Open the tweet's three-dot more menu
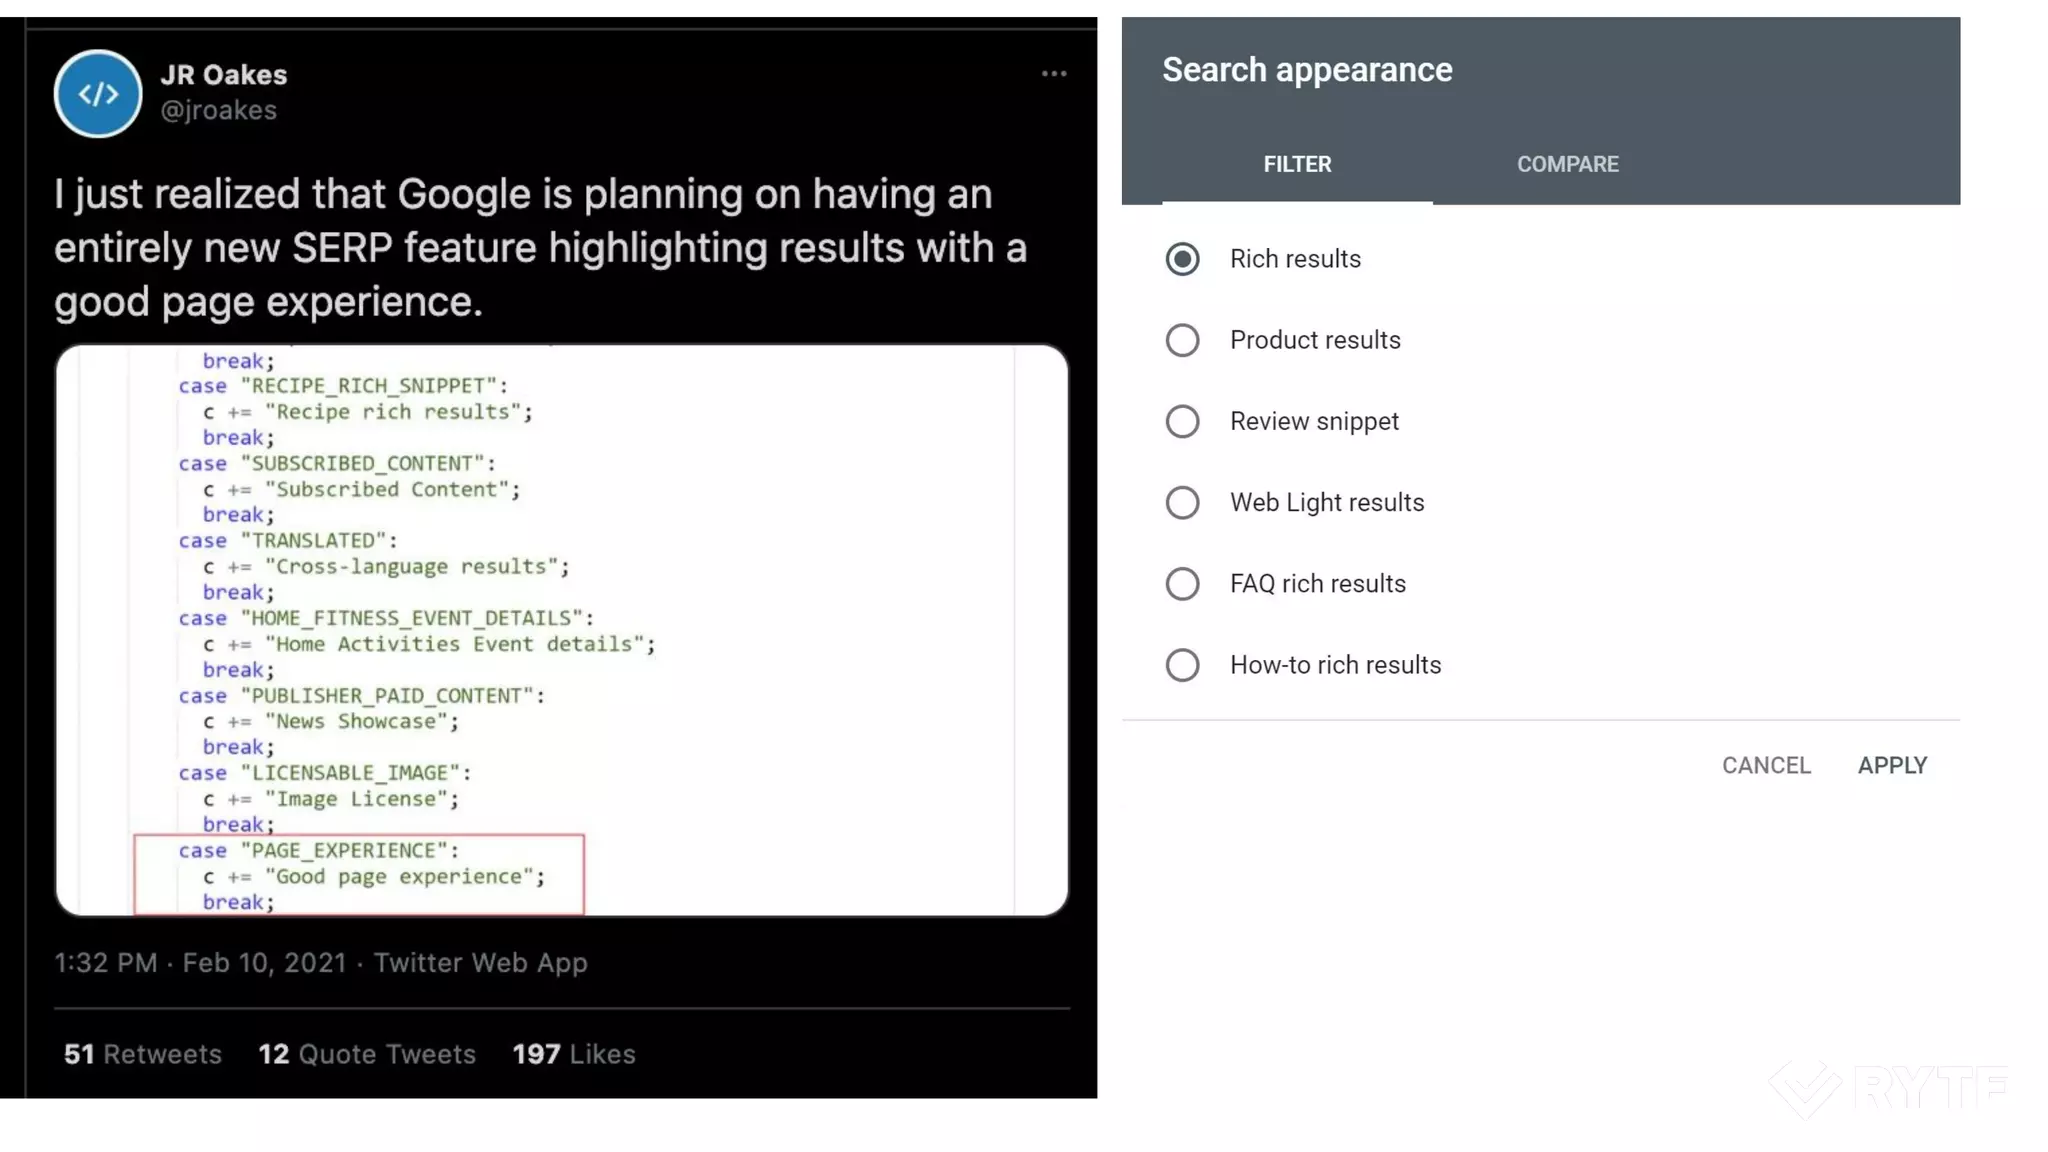The image size is (2048, 1152). (x=1053, y=74)
